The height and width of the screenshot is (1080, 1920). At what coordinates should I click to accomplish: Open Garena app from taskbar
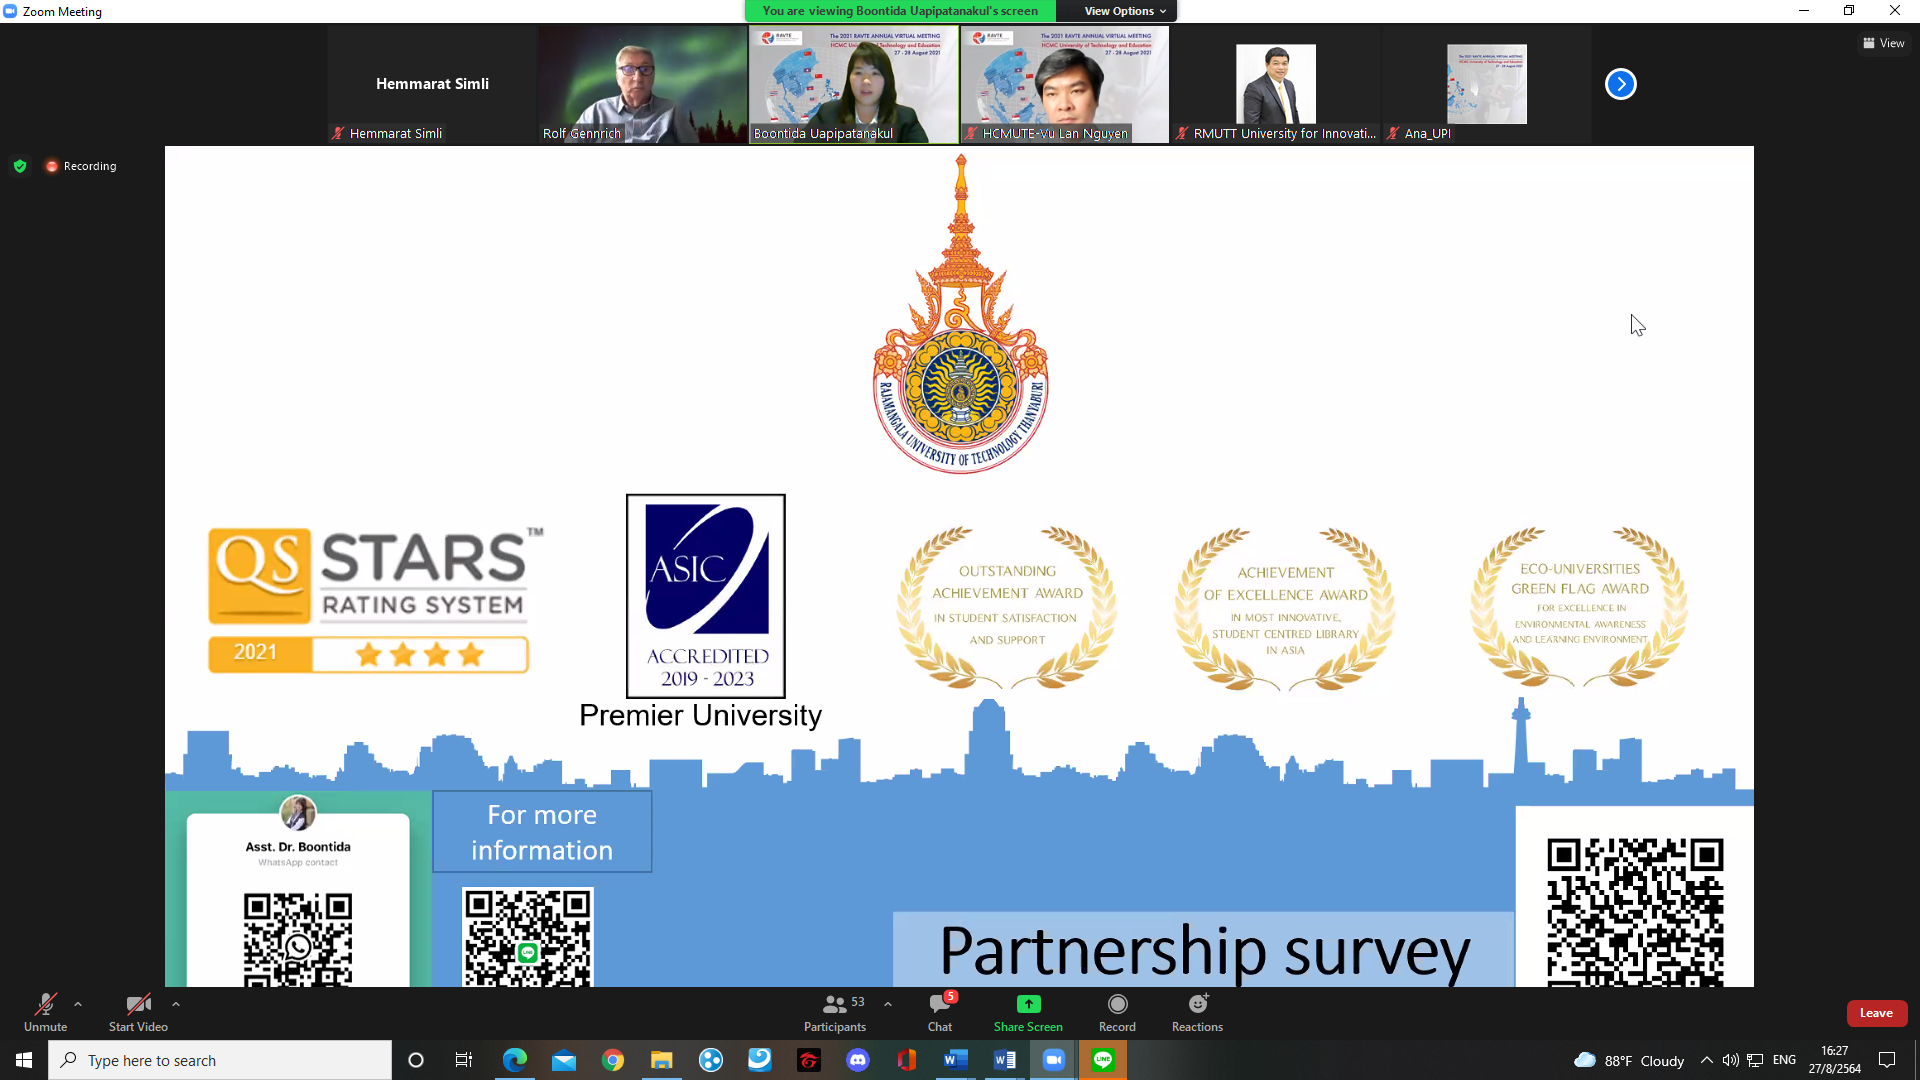coord(809,1060)
